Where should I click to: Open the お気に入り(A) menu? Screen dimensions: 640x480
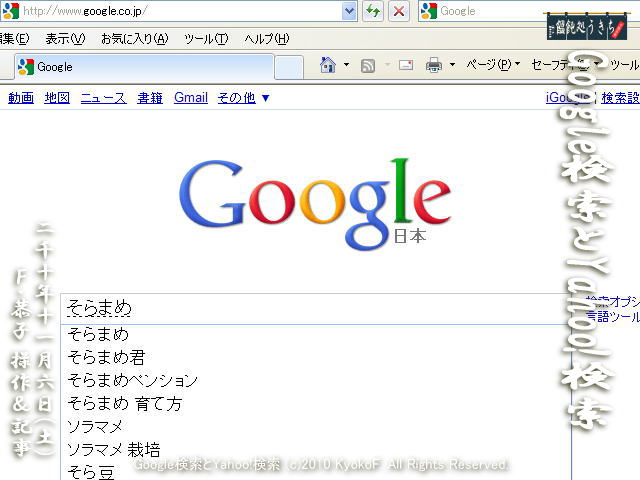pyautogui.click(x=135, y=39)
